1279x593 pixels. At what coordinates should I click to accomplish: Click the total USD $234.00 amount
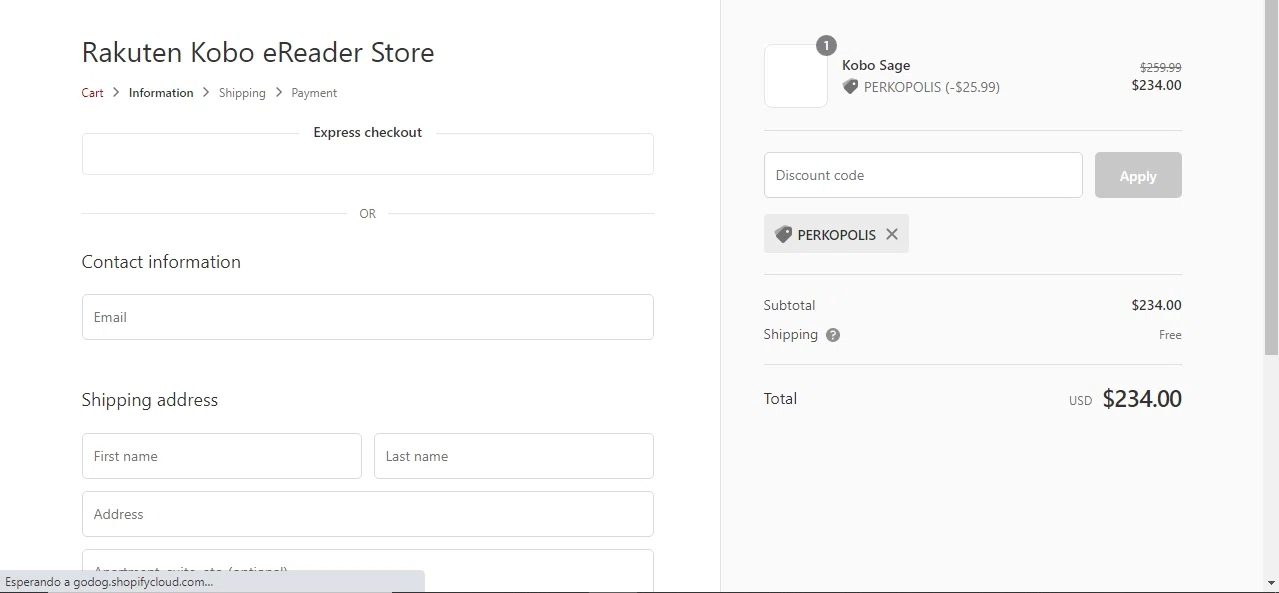1142,398
